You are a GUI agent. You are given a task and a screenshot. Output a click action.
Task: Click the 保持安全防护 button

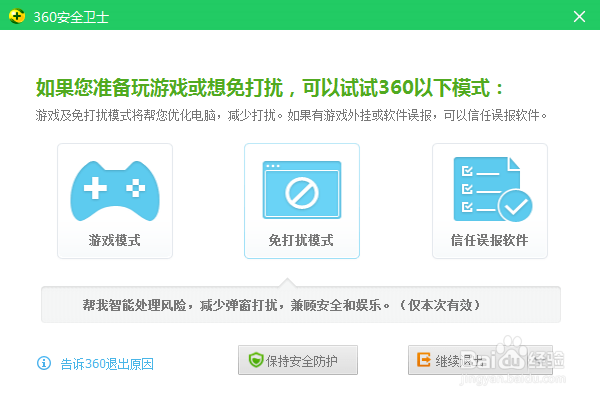pos(298,360)
